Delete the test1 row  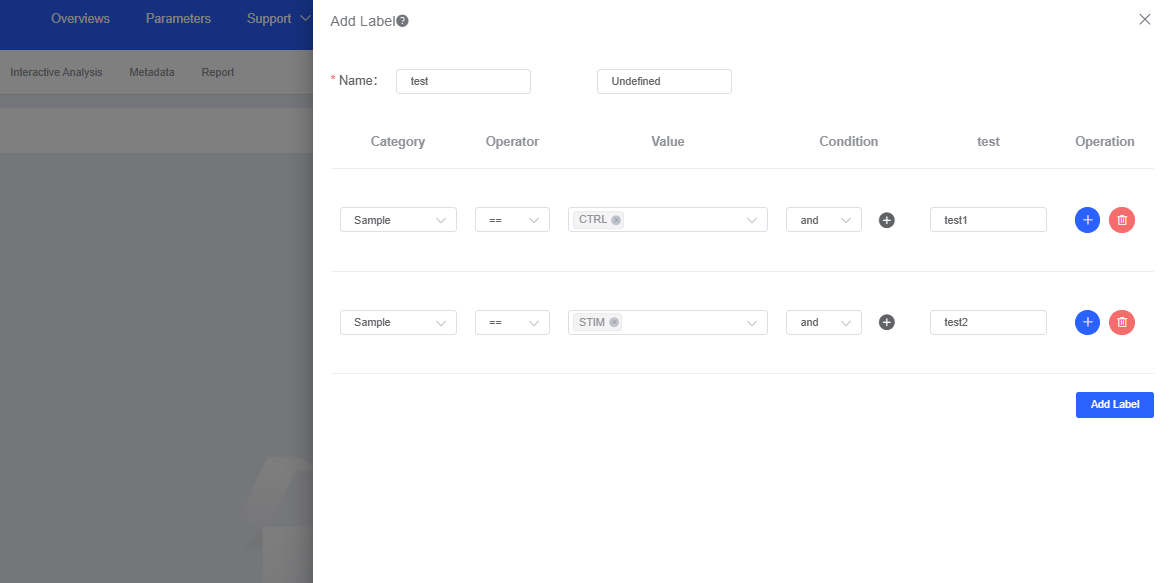click(1122, 220)
